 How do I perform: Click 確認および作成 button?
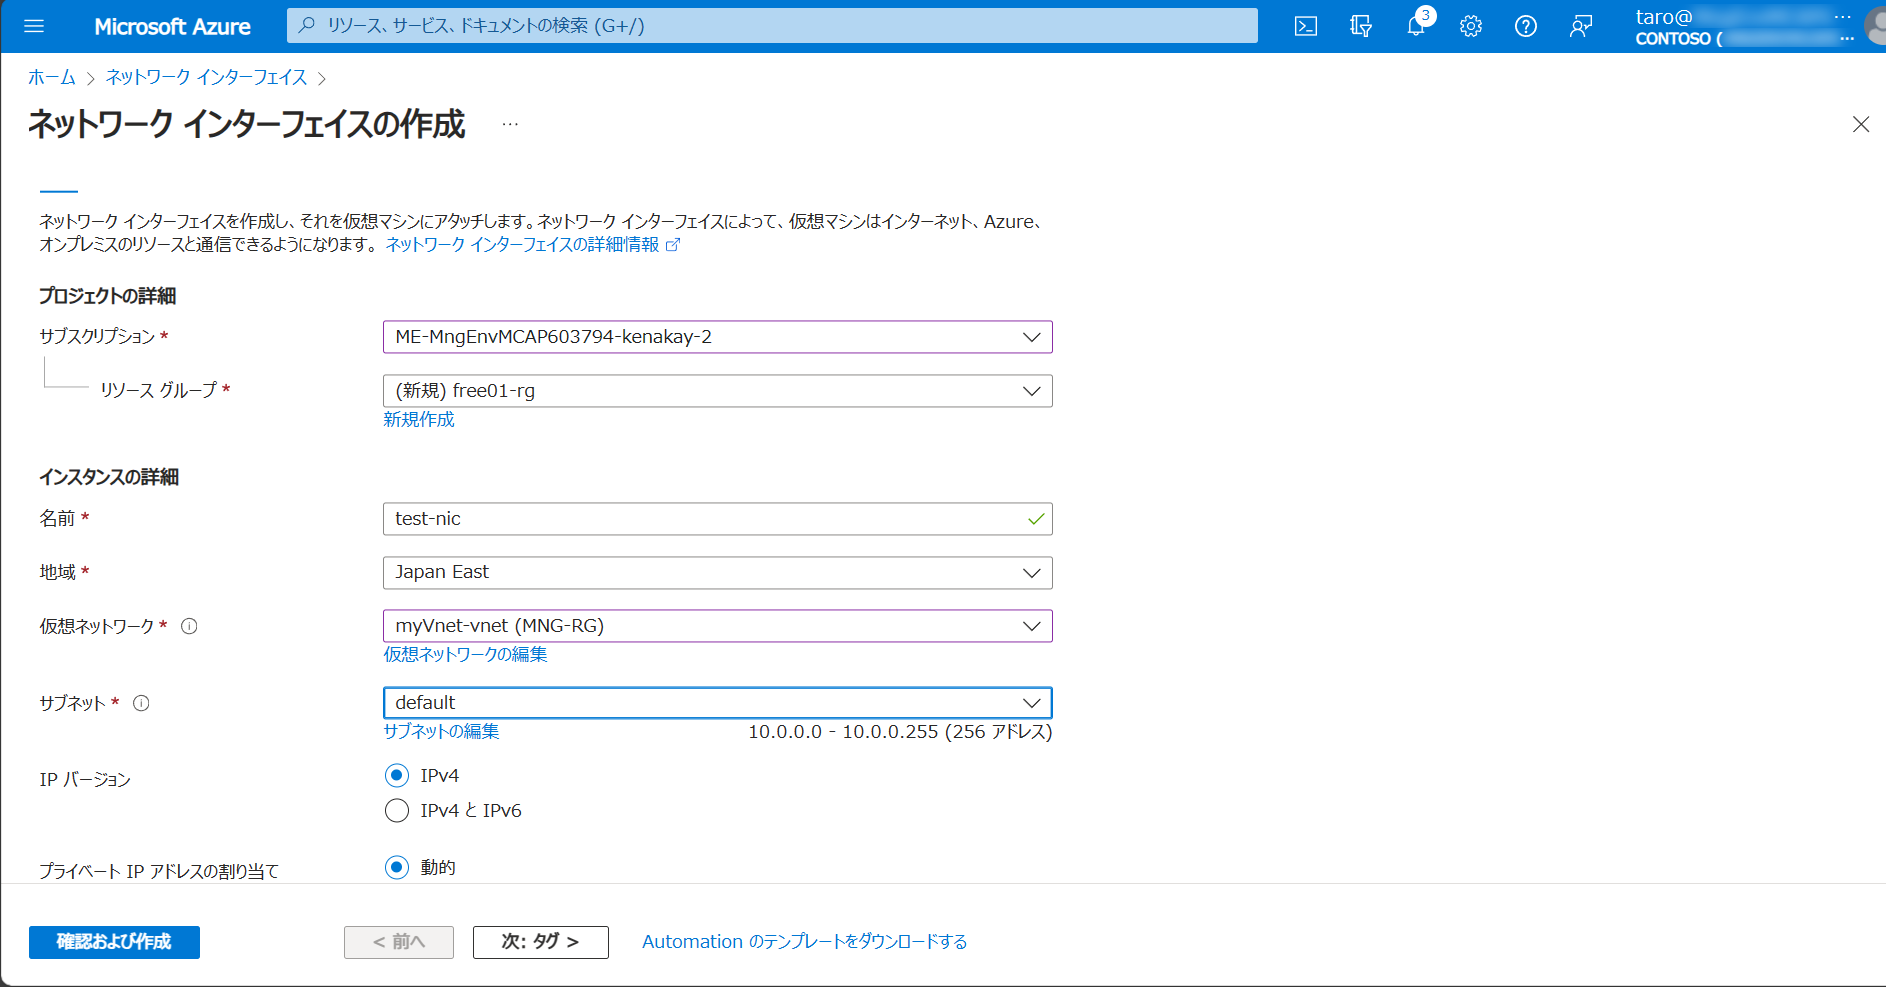(x=114, y=942)
